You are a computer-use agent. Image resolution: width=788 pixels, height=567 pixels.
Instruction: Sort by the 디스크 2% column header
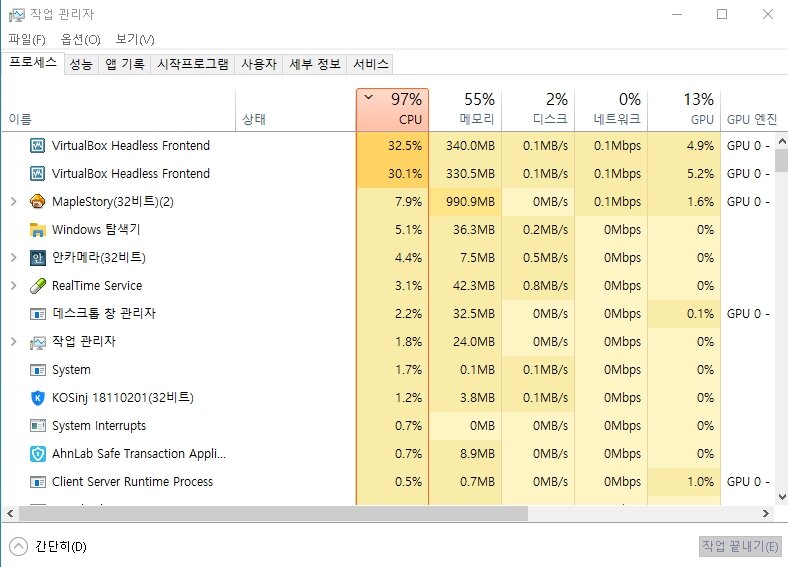[x=538, y=111]
